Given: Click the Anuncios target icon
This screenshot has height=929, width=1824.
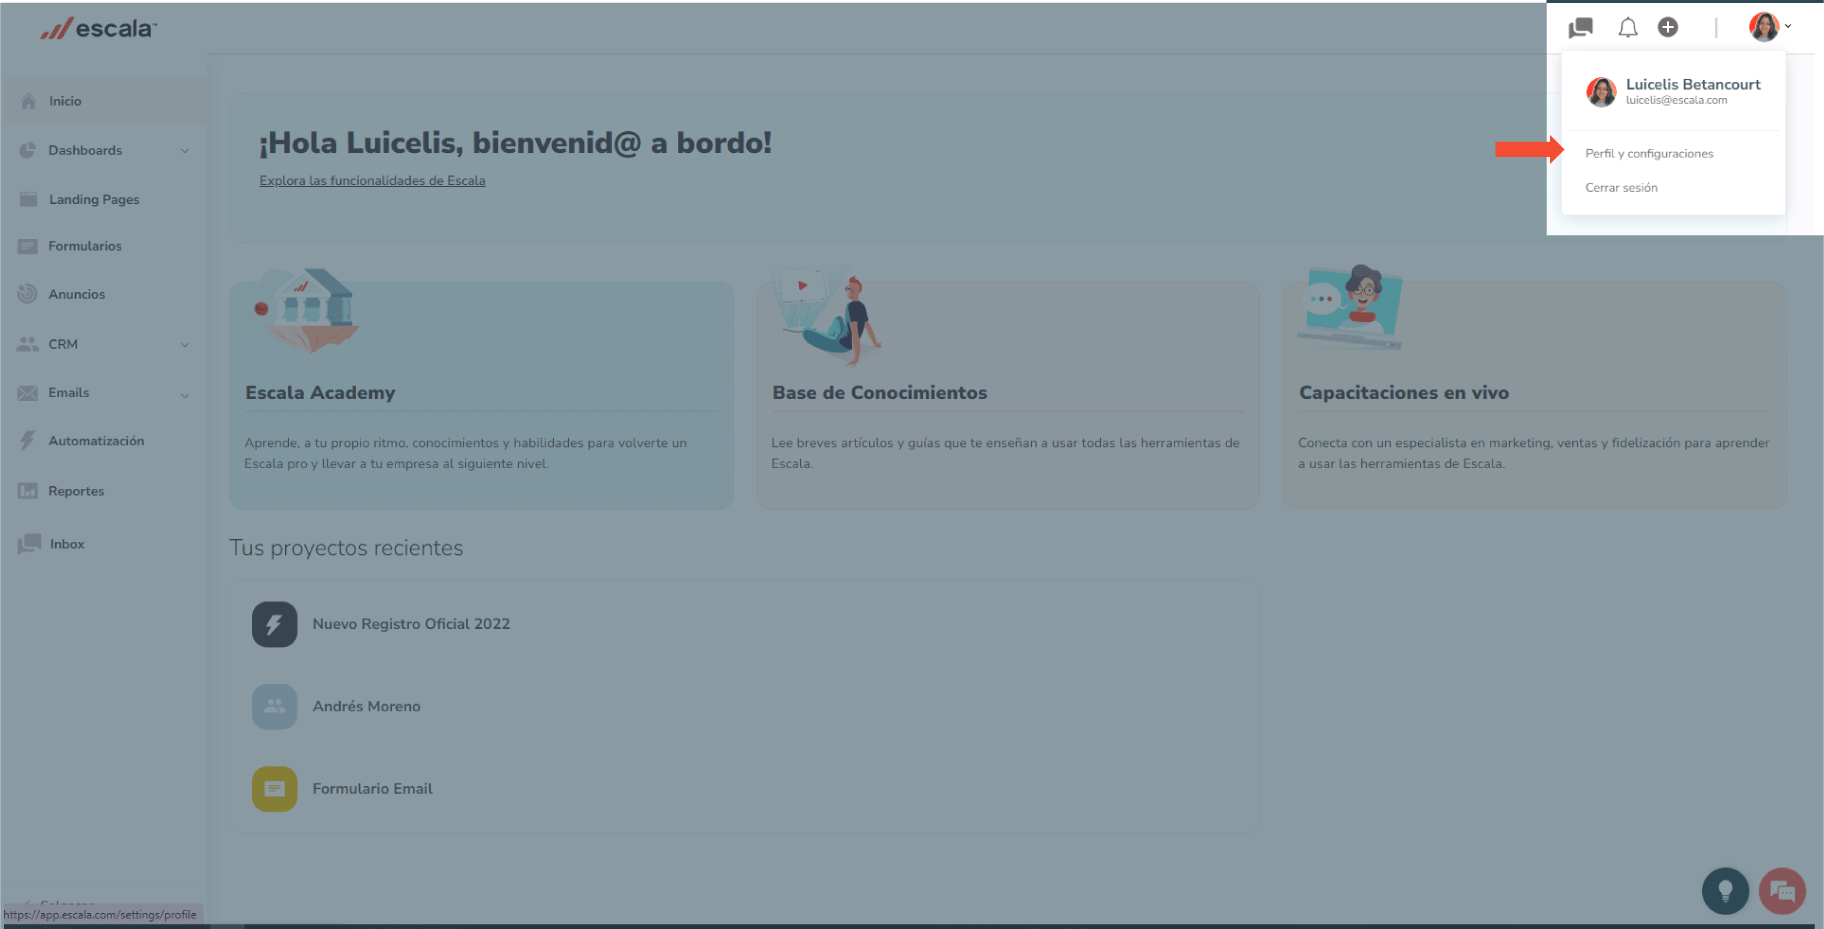Looking at the screenshot, I should 27,294.
